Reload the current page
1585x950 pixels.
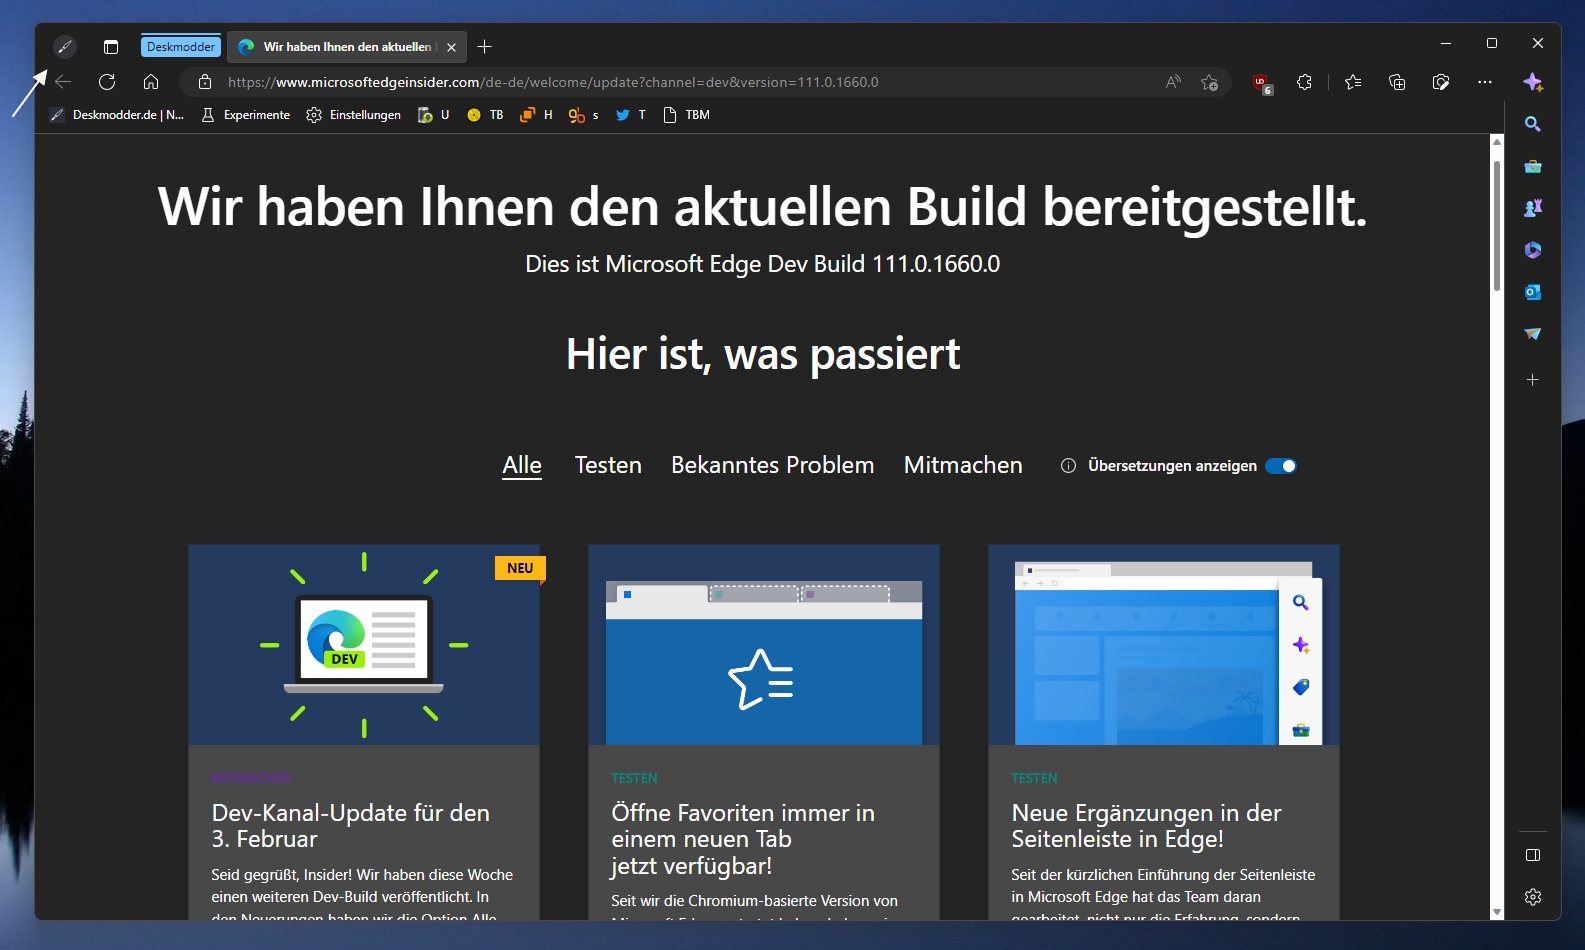point(107,82)
